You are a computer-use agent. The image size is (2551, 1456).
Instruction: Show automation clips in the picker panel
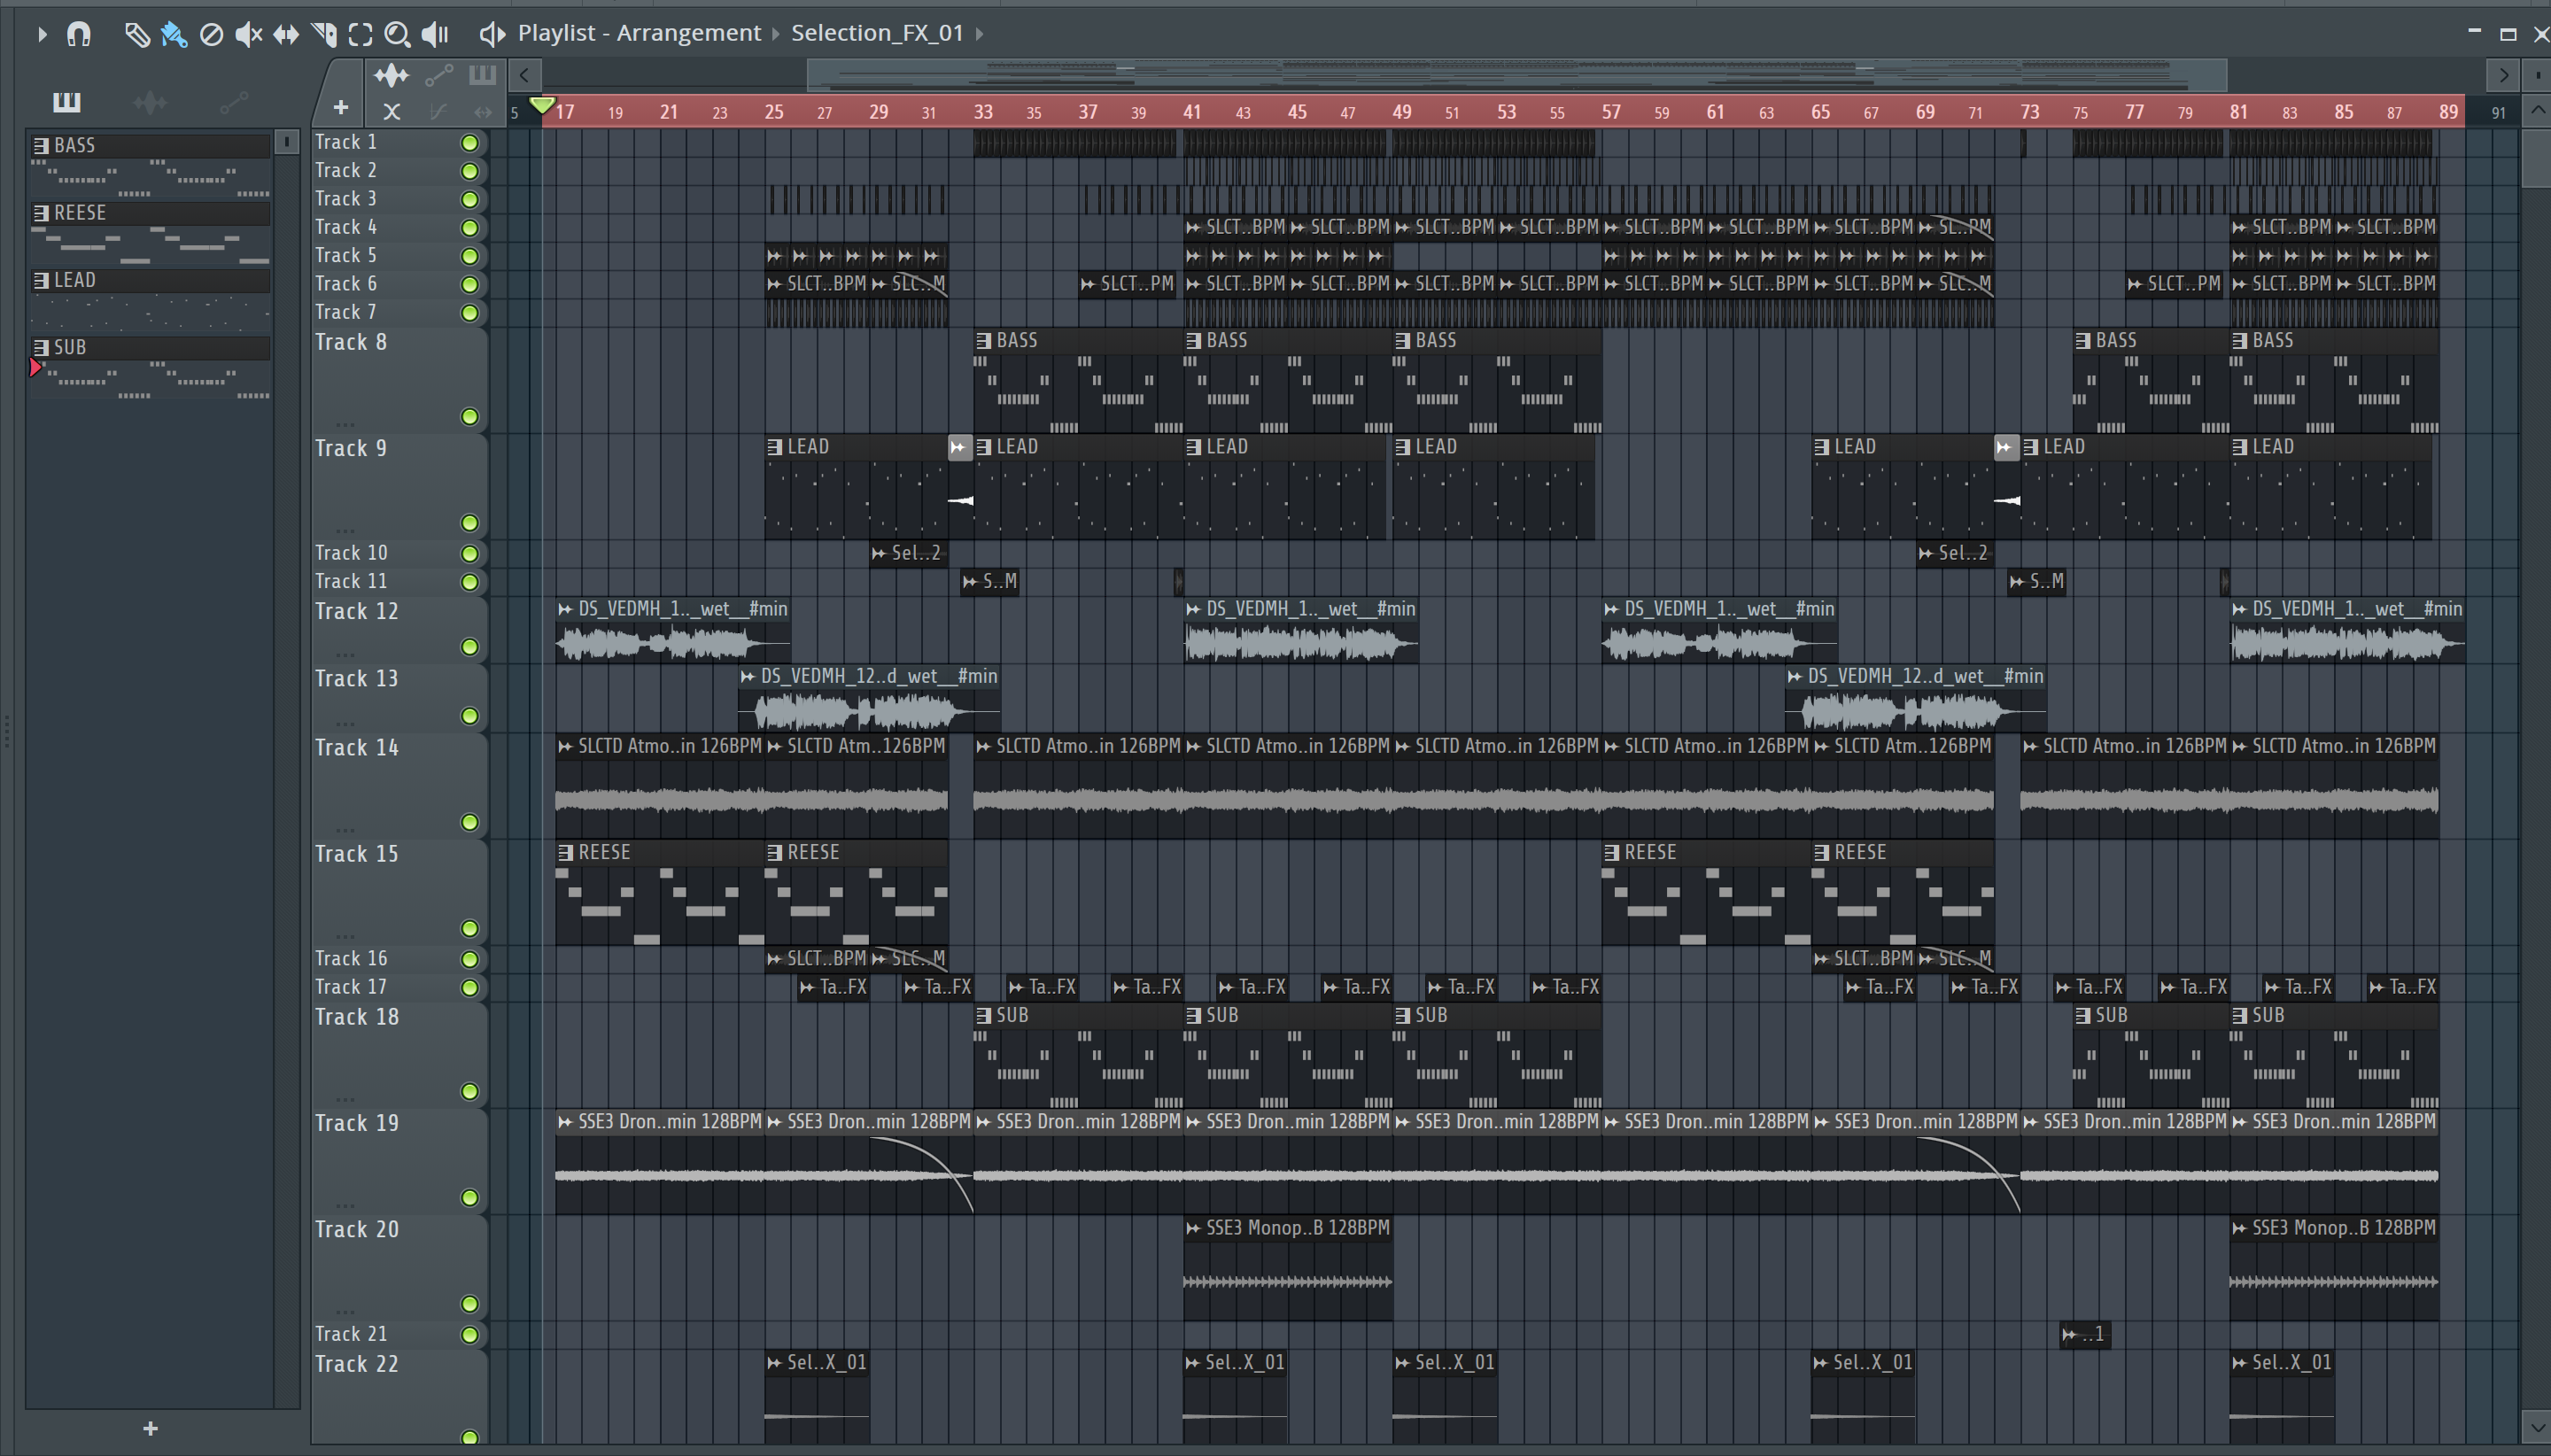click(234, 102)
